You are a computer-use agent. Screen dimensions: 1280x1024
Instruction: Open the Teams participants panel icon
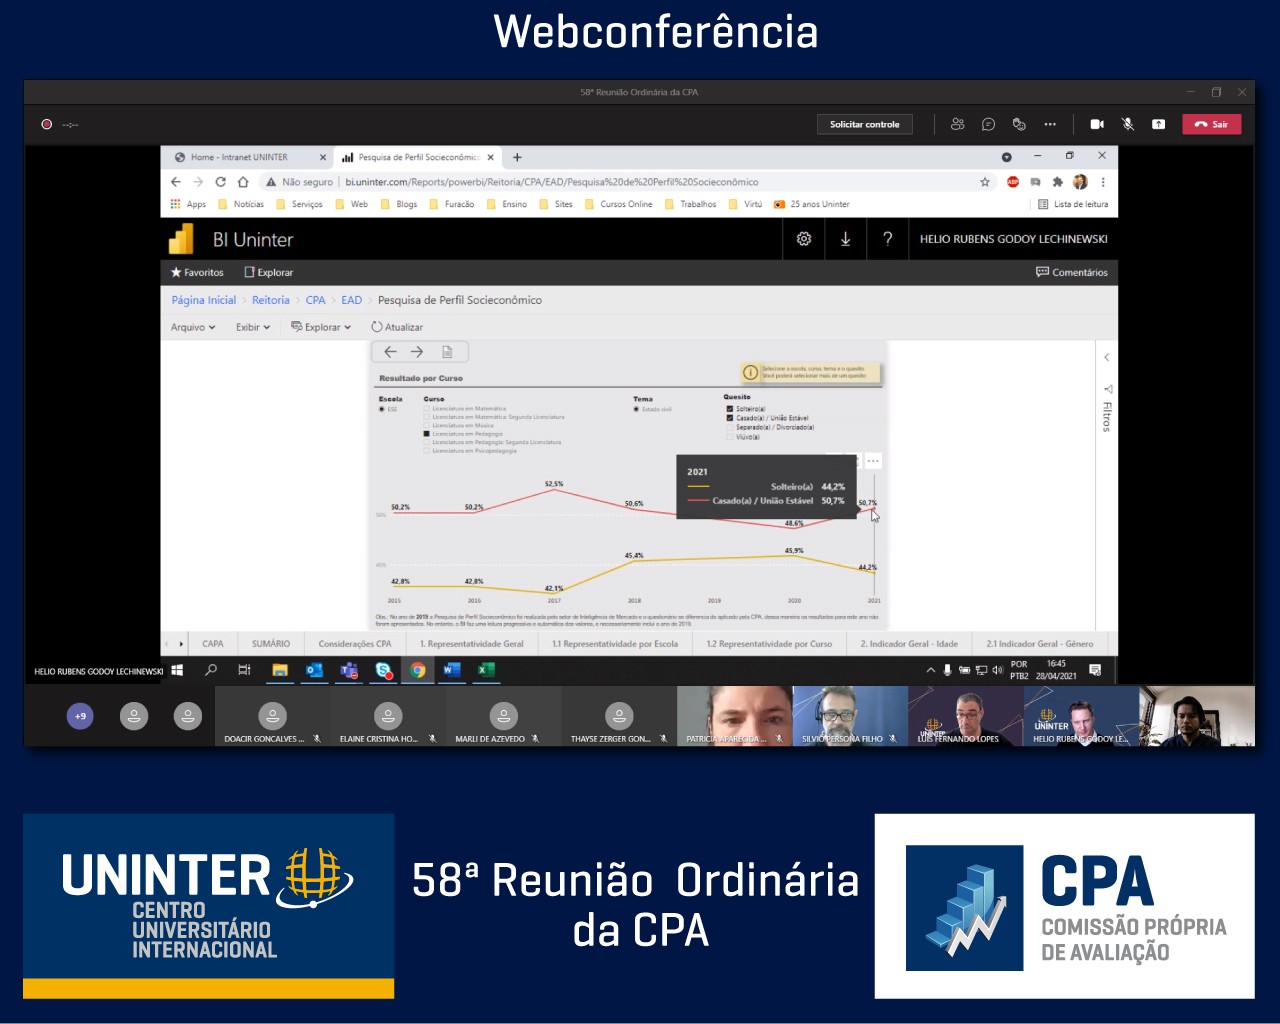coord(957,124)
